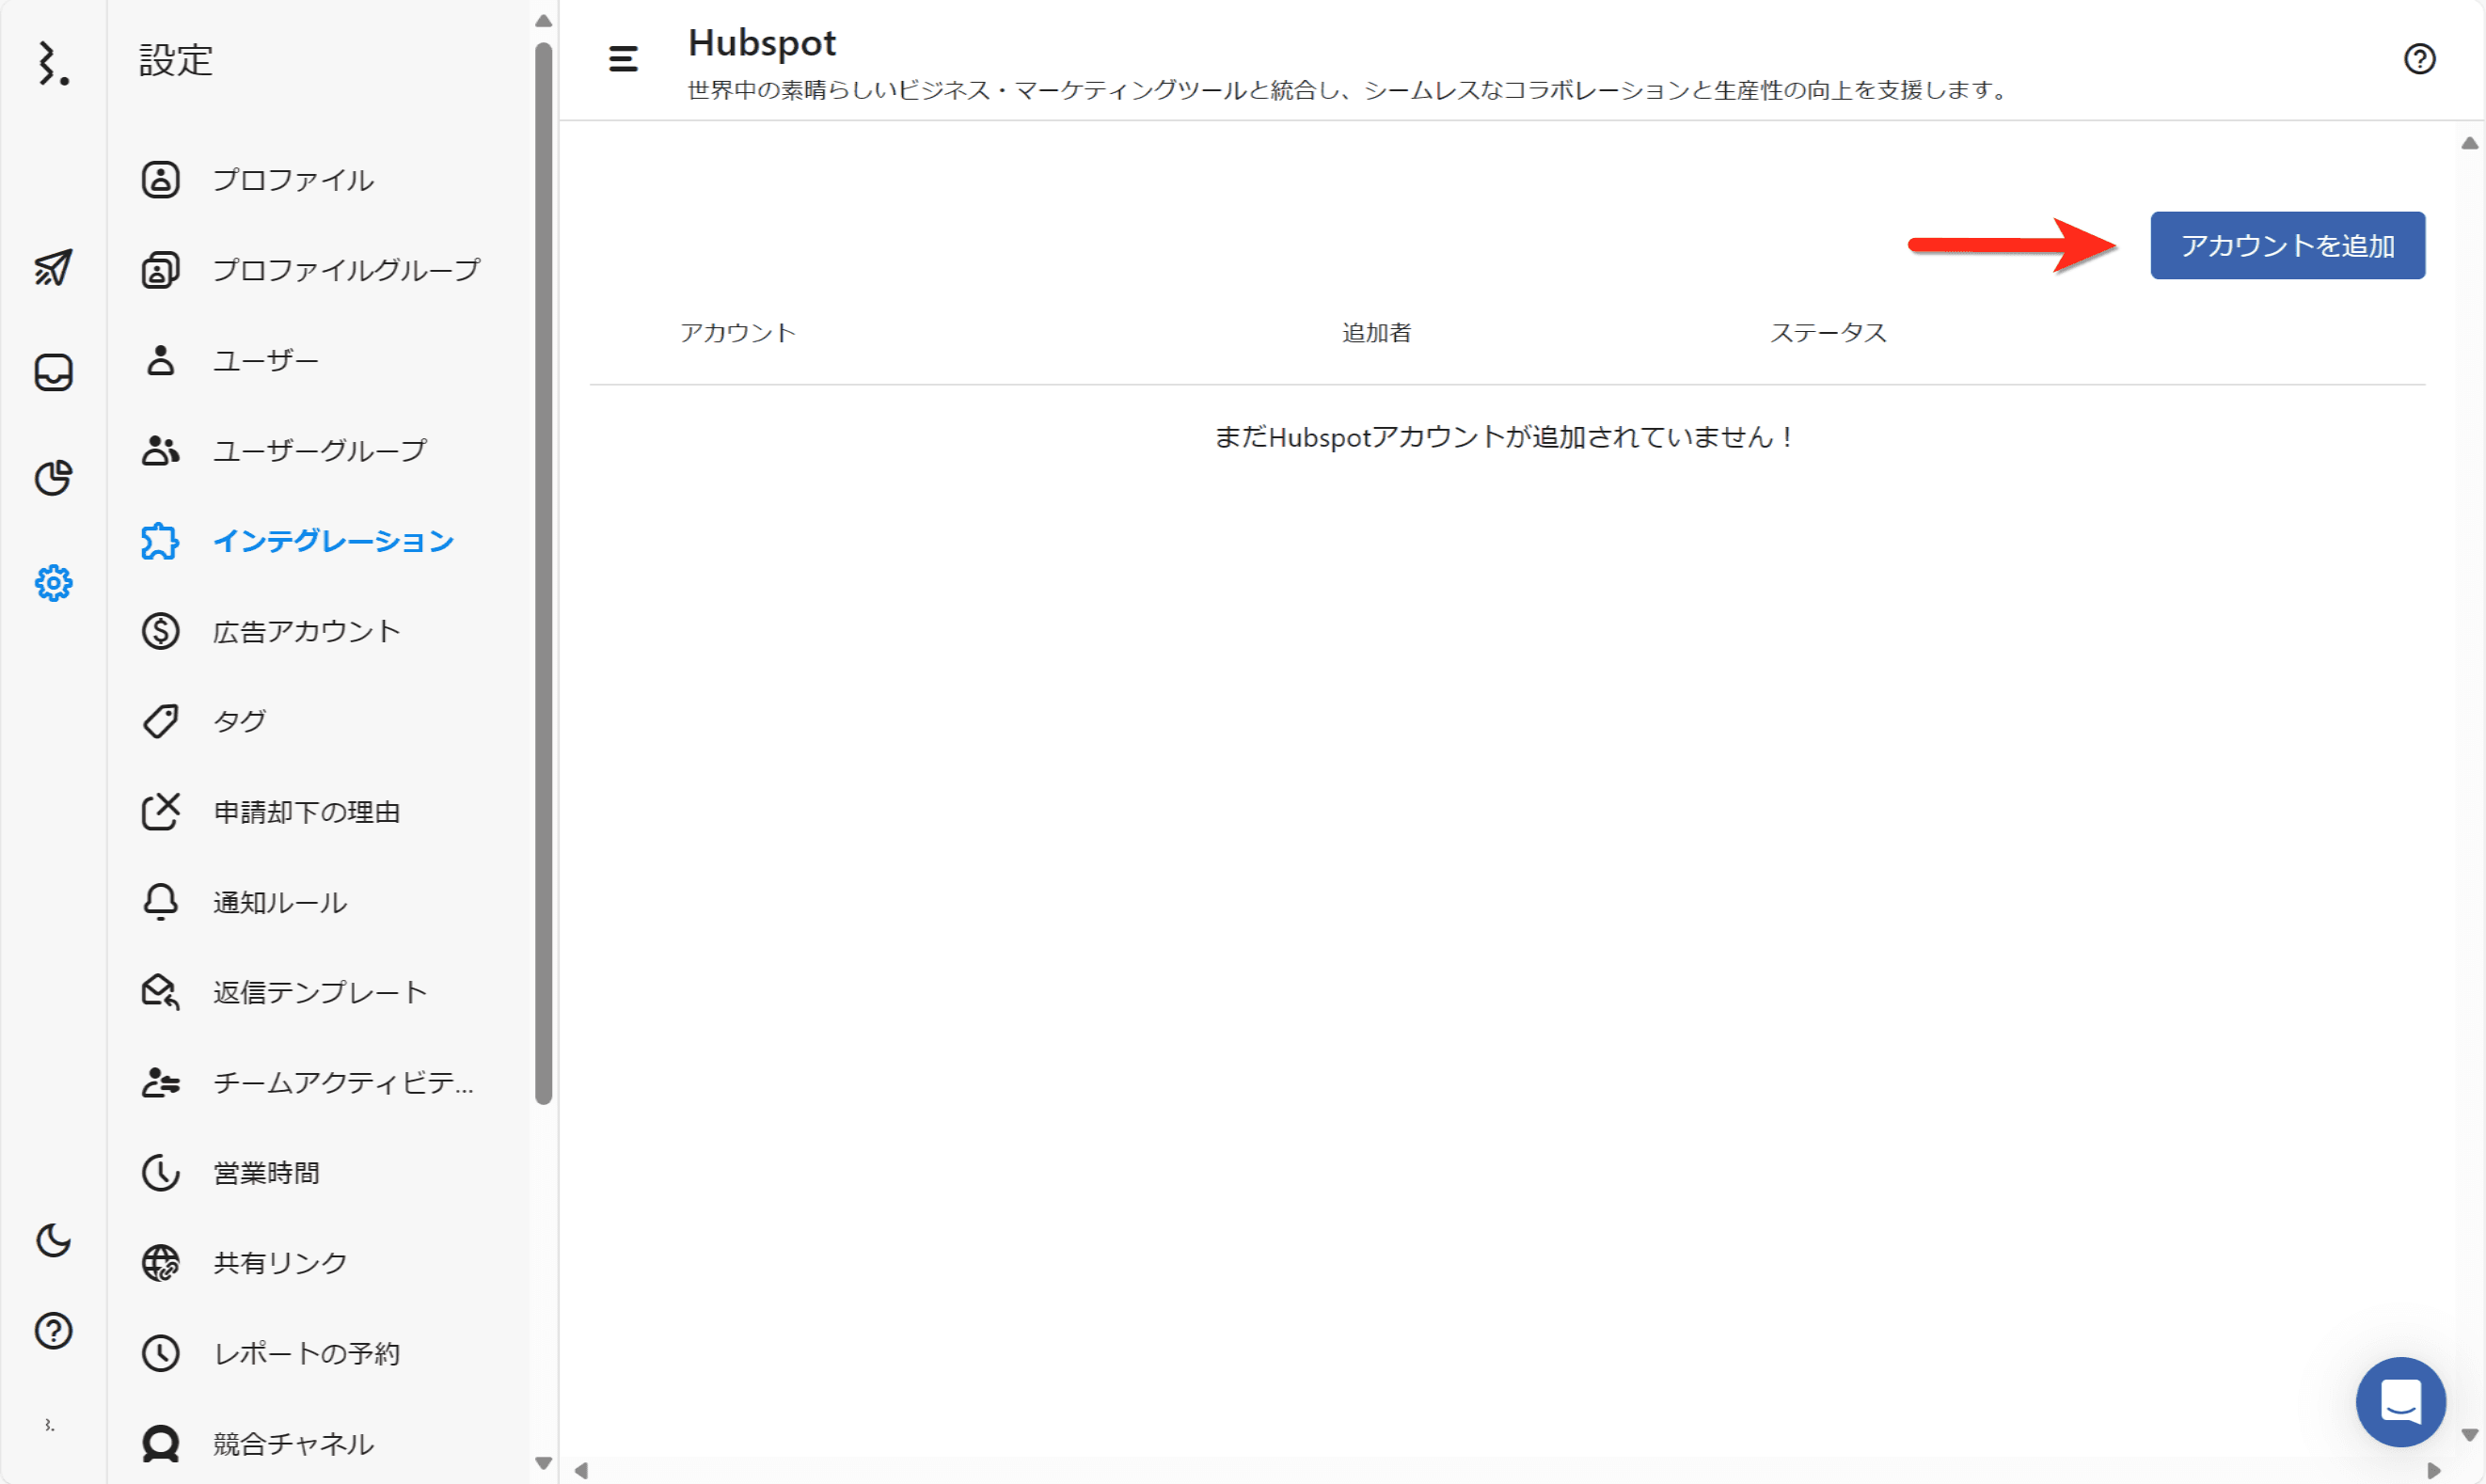2486x1484 pixels.
Task: Click the app logo at top left
Action: [x=53, y=63]
